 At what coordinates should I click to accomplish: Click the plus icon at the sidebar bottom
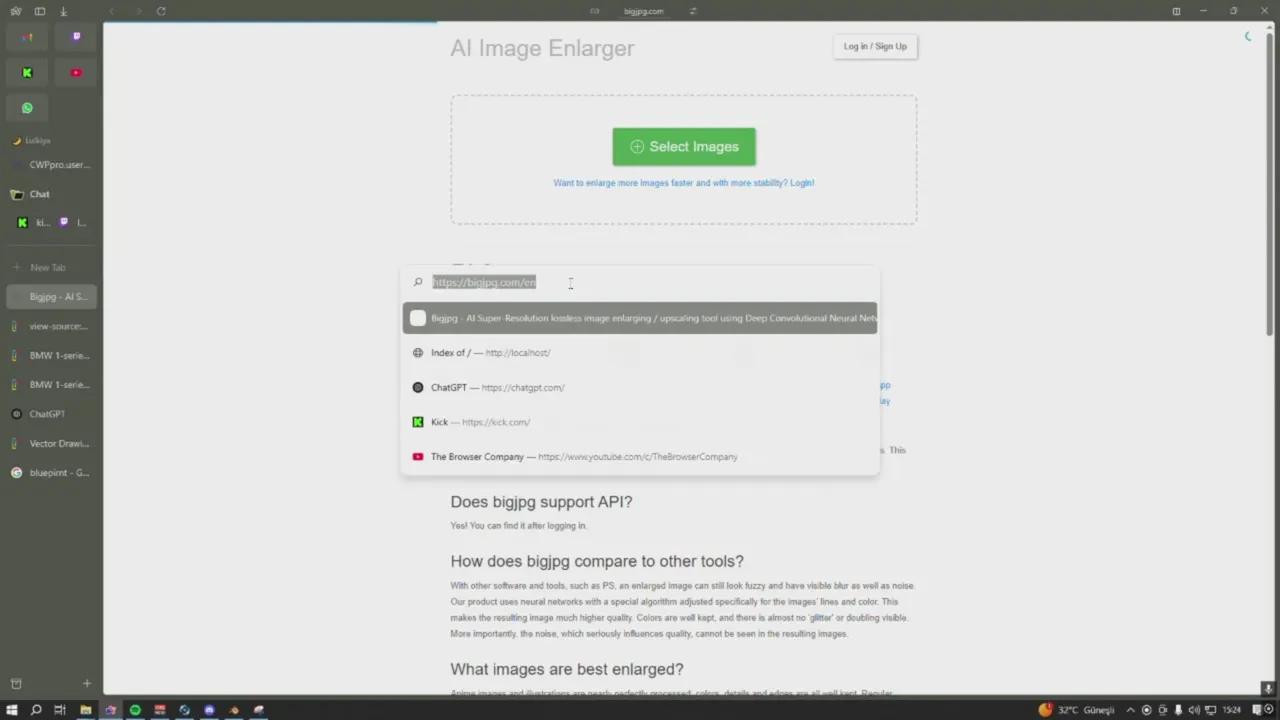click(x=87, y=683)
